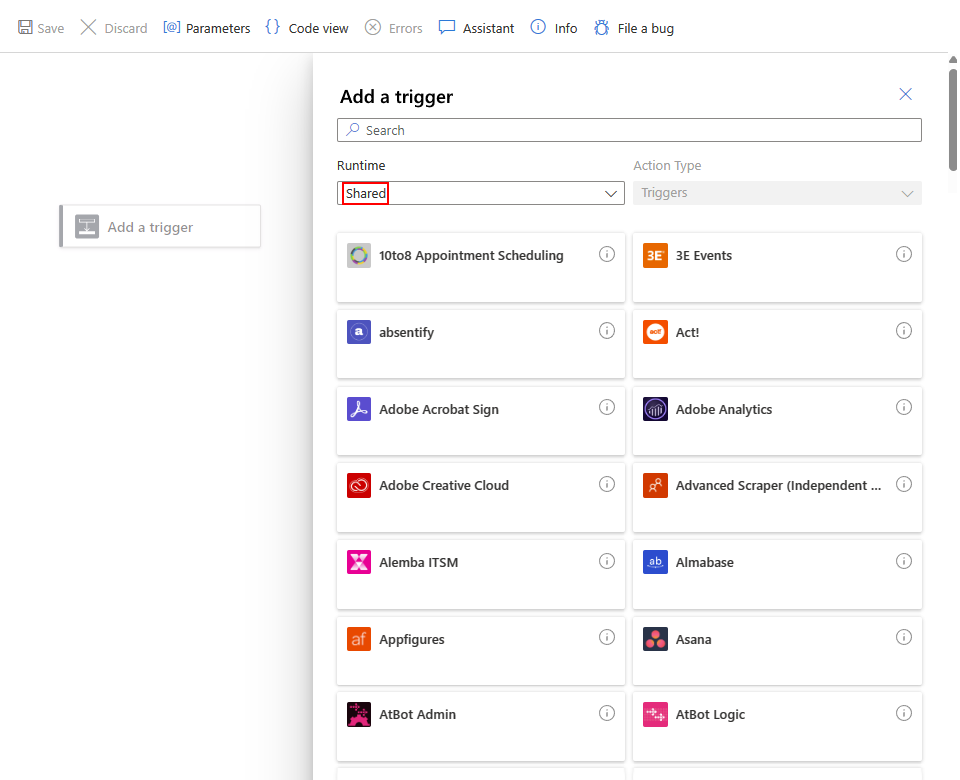Click the 3E Events connector icon

(655, 256)
